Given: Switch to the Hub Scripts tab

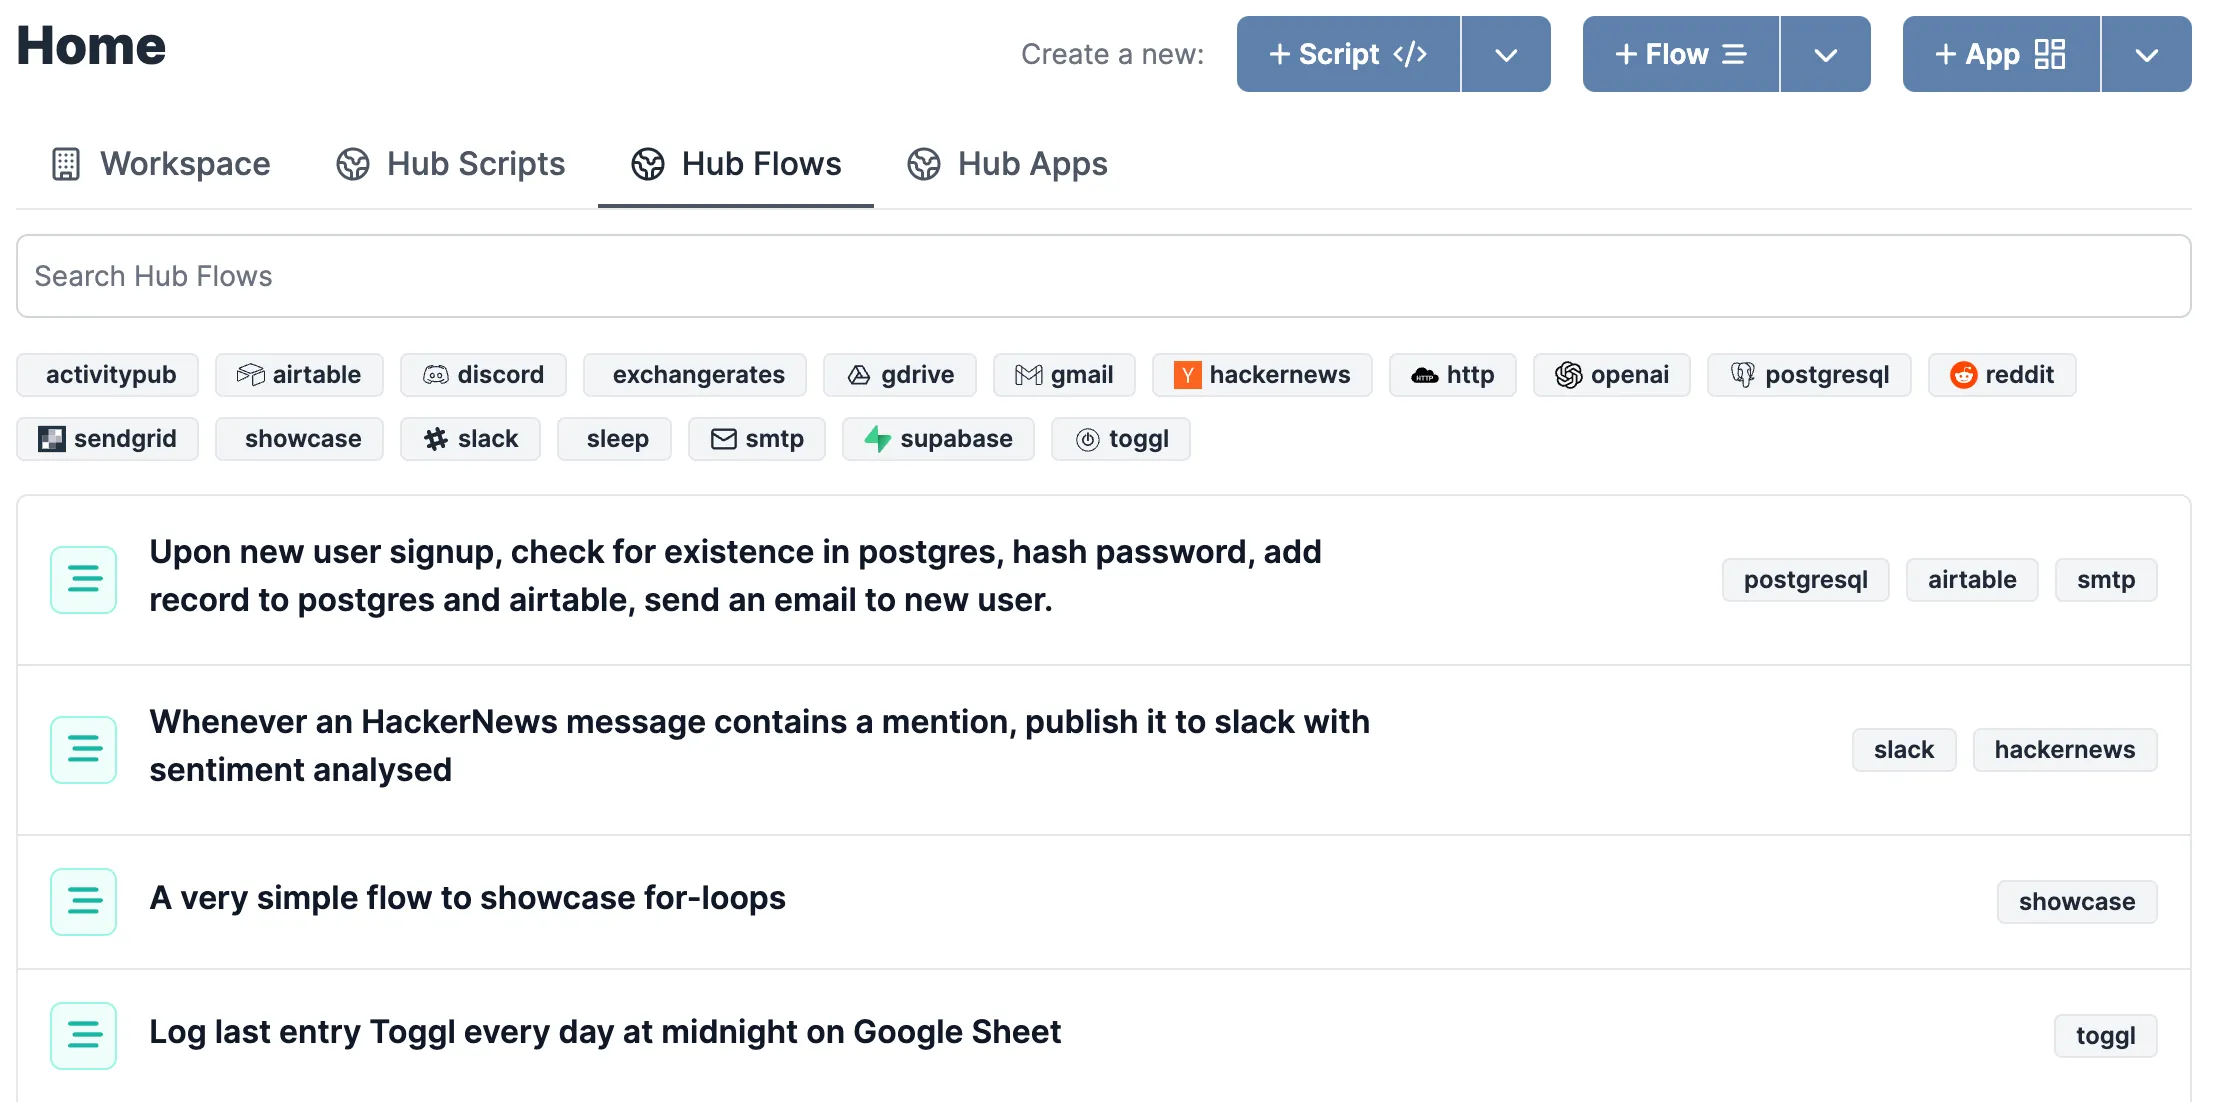Looking at the screenshot, I should point(451,164).
